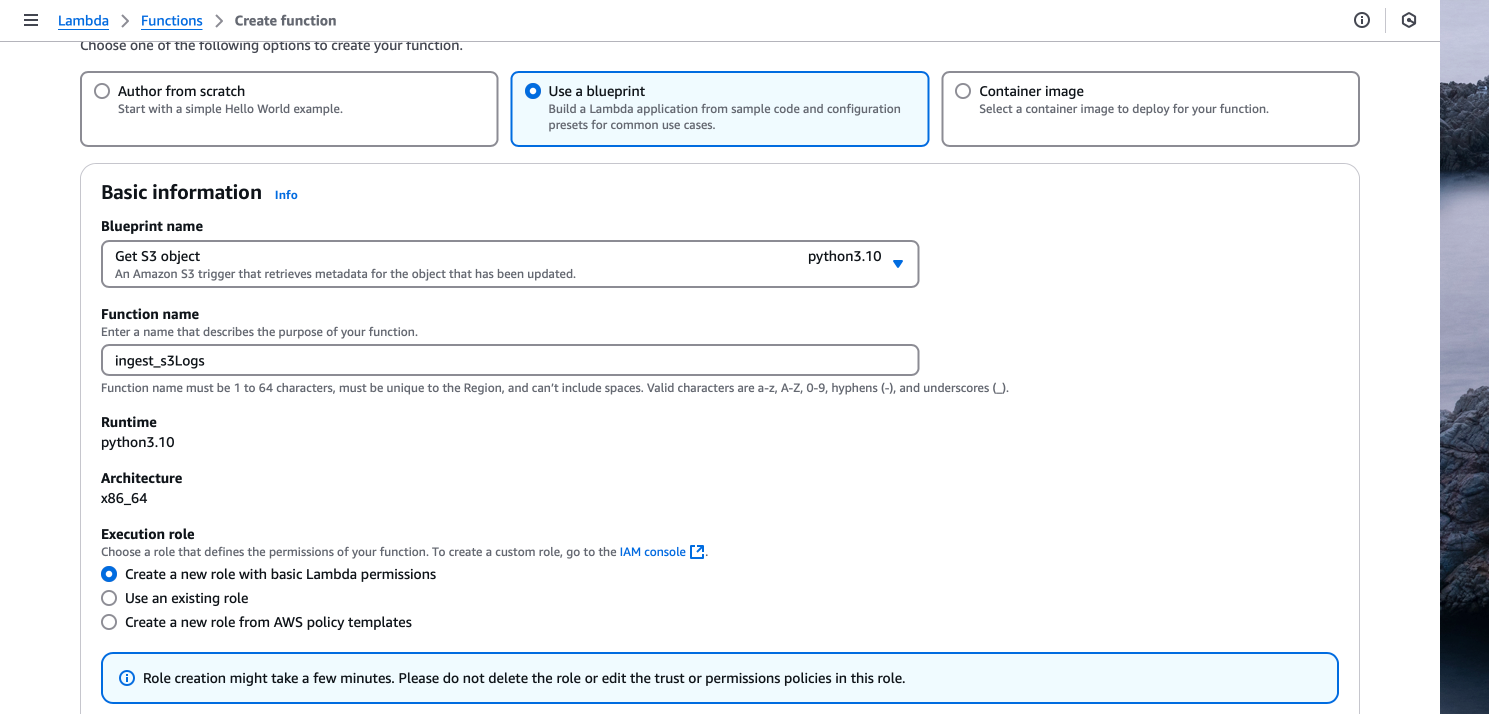Click the Function name label
Screen dimensions: 1489x714
(x=150, y=314)
